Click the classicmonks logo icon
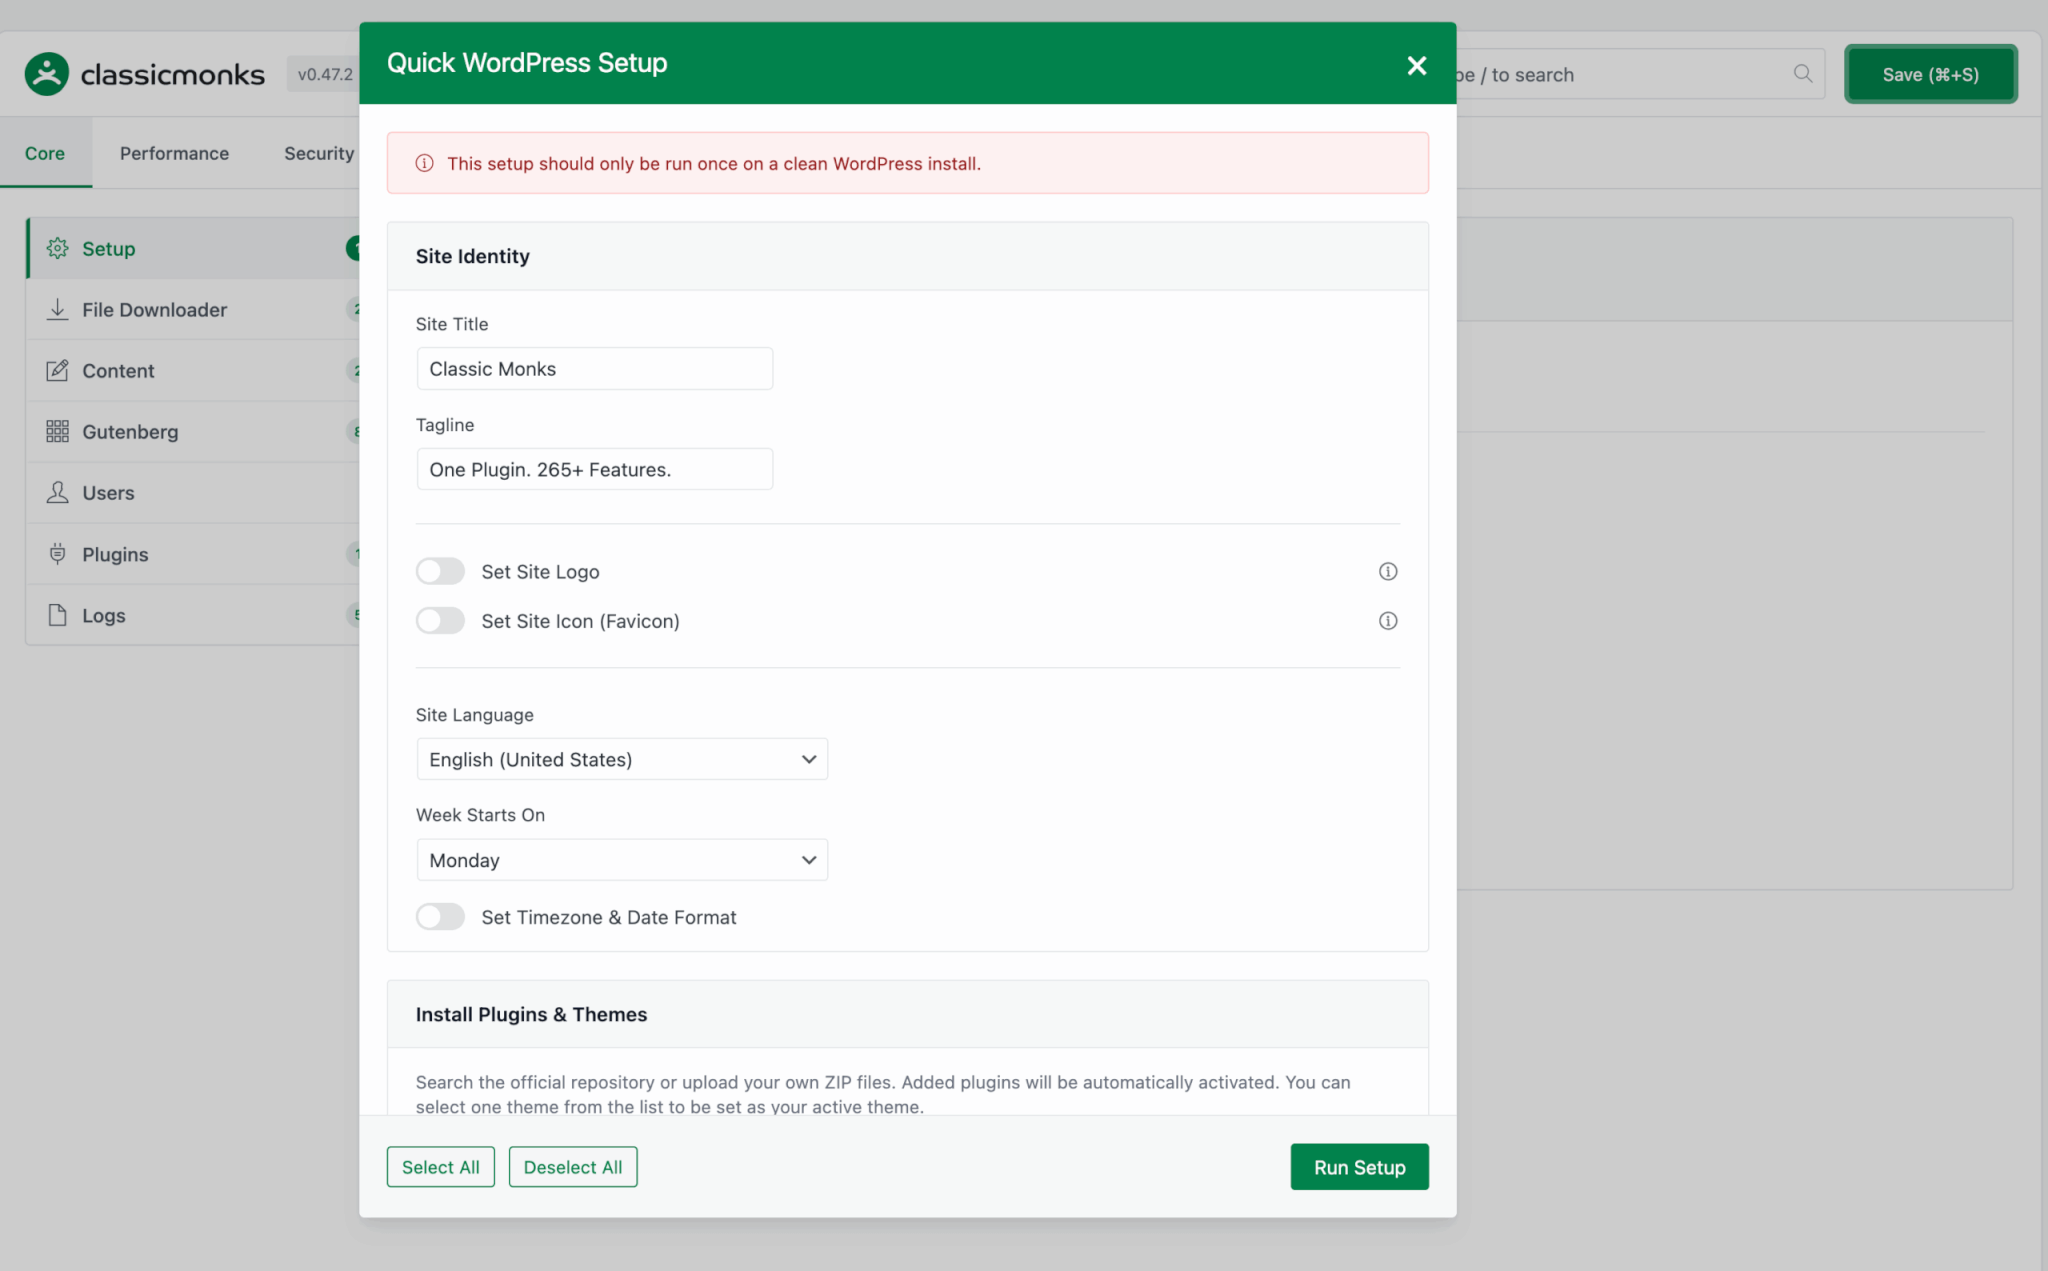The width and height of the screenshot is (2048, 1271). coord(48,72)
